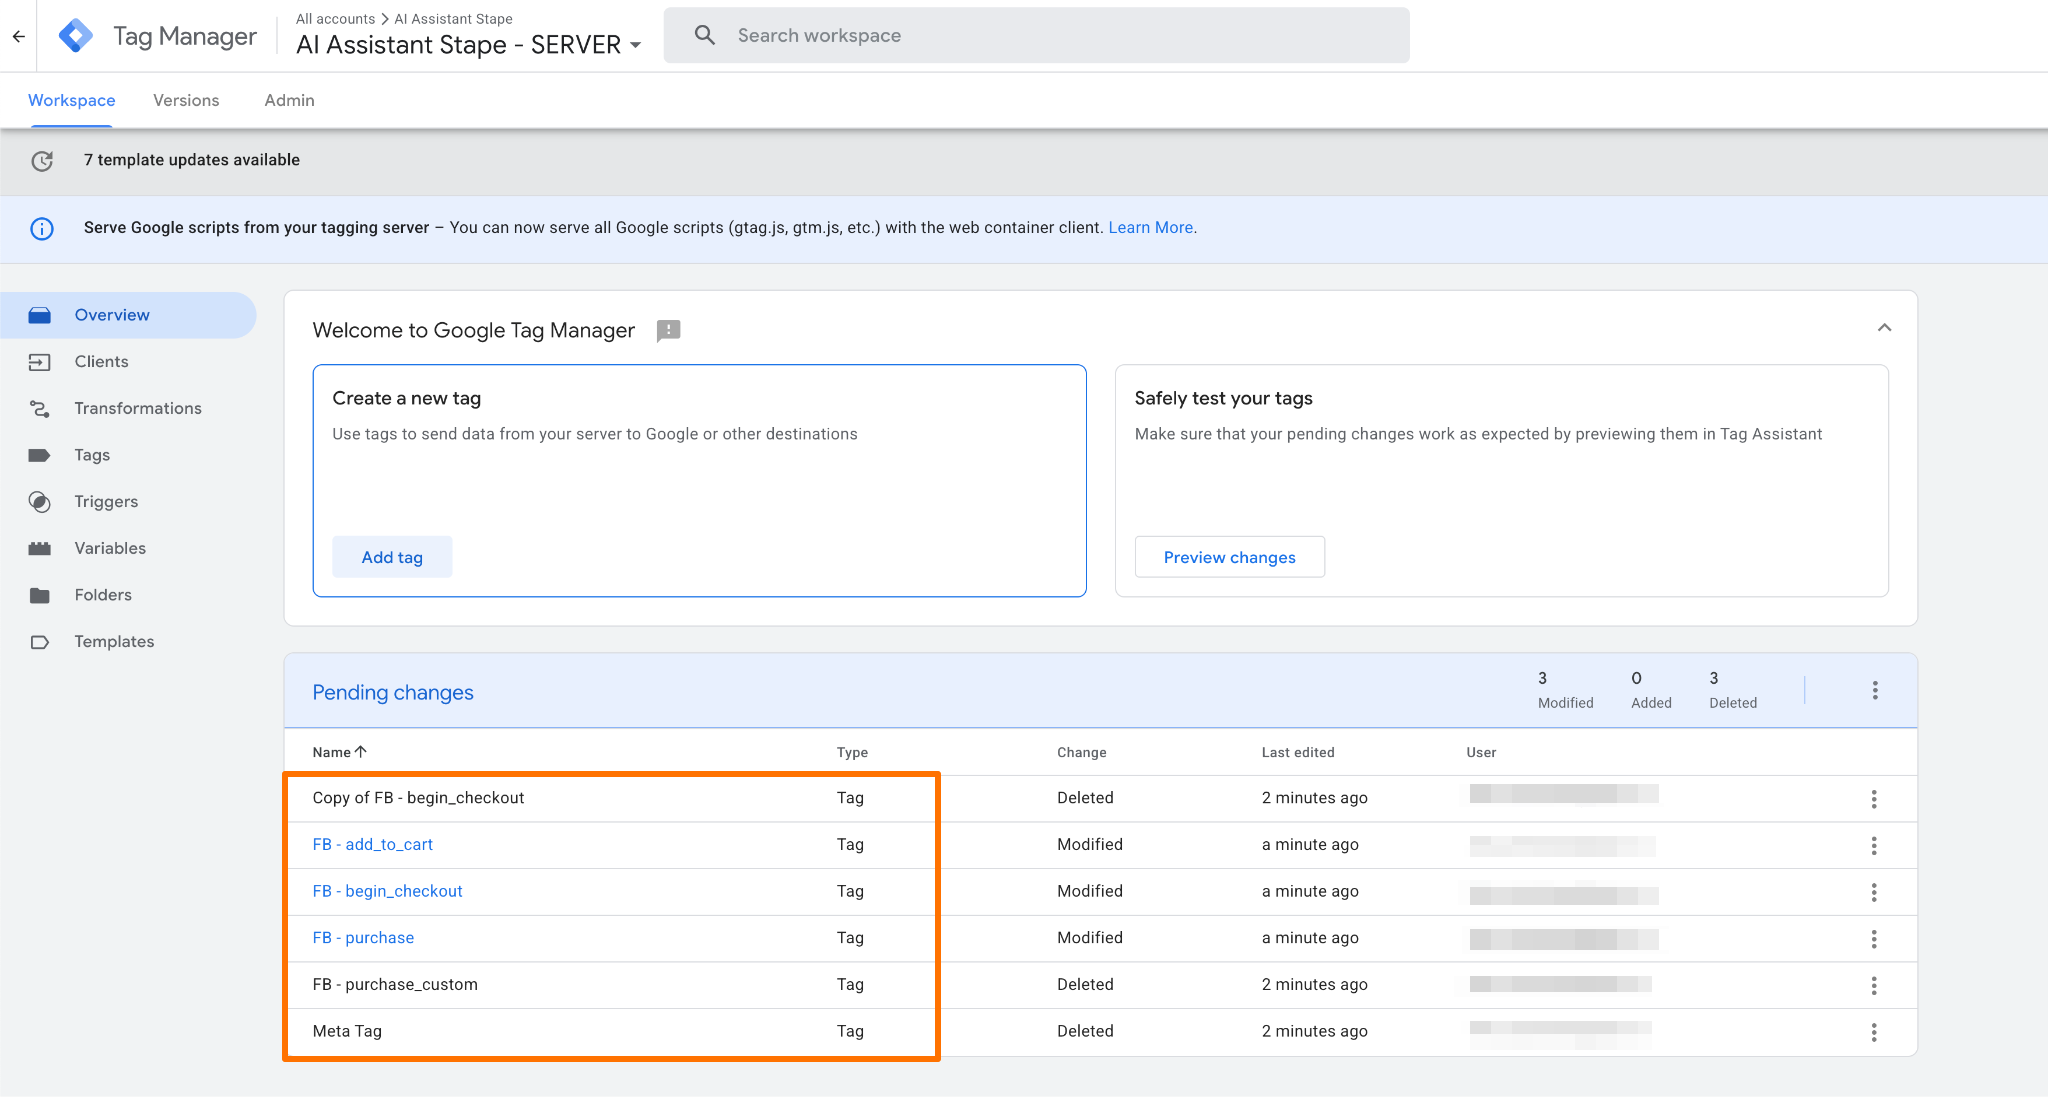Open Pending changes three-dot menu

pyautogui.click(x=1875, y=690)
